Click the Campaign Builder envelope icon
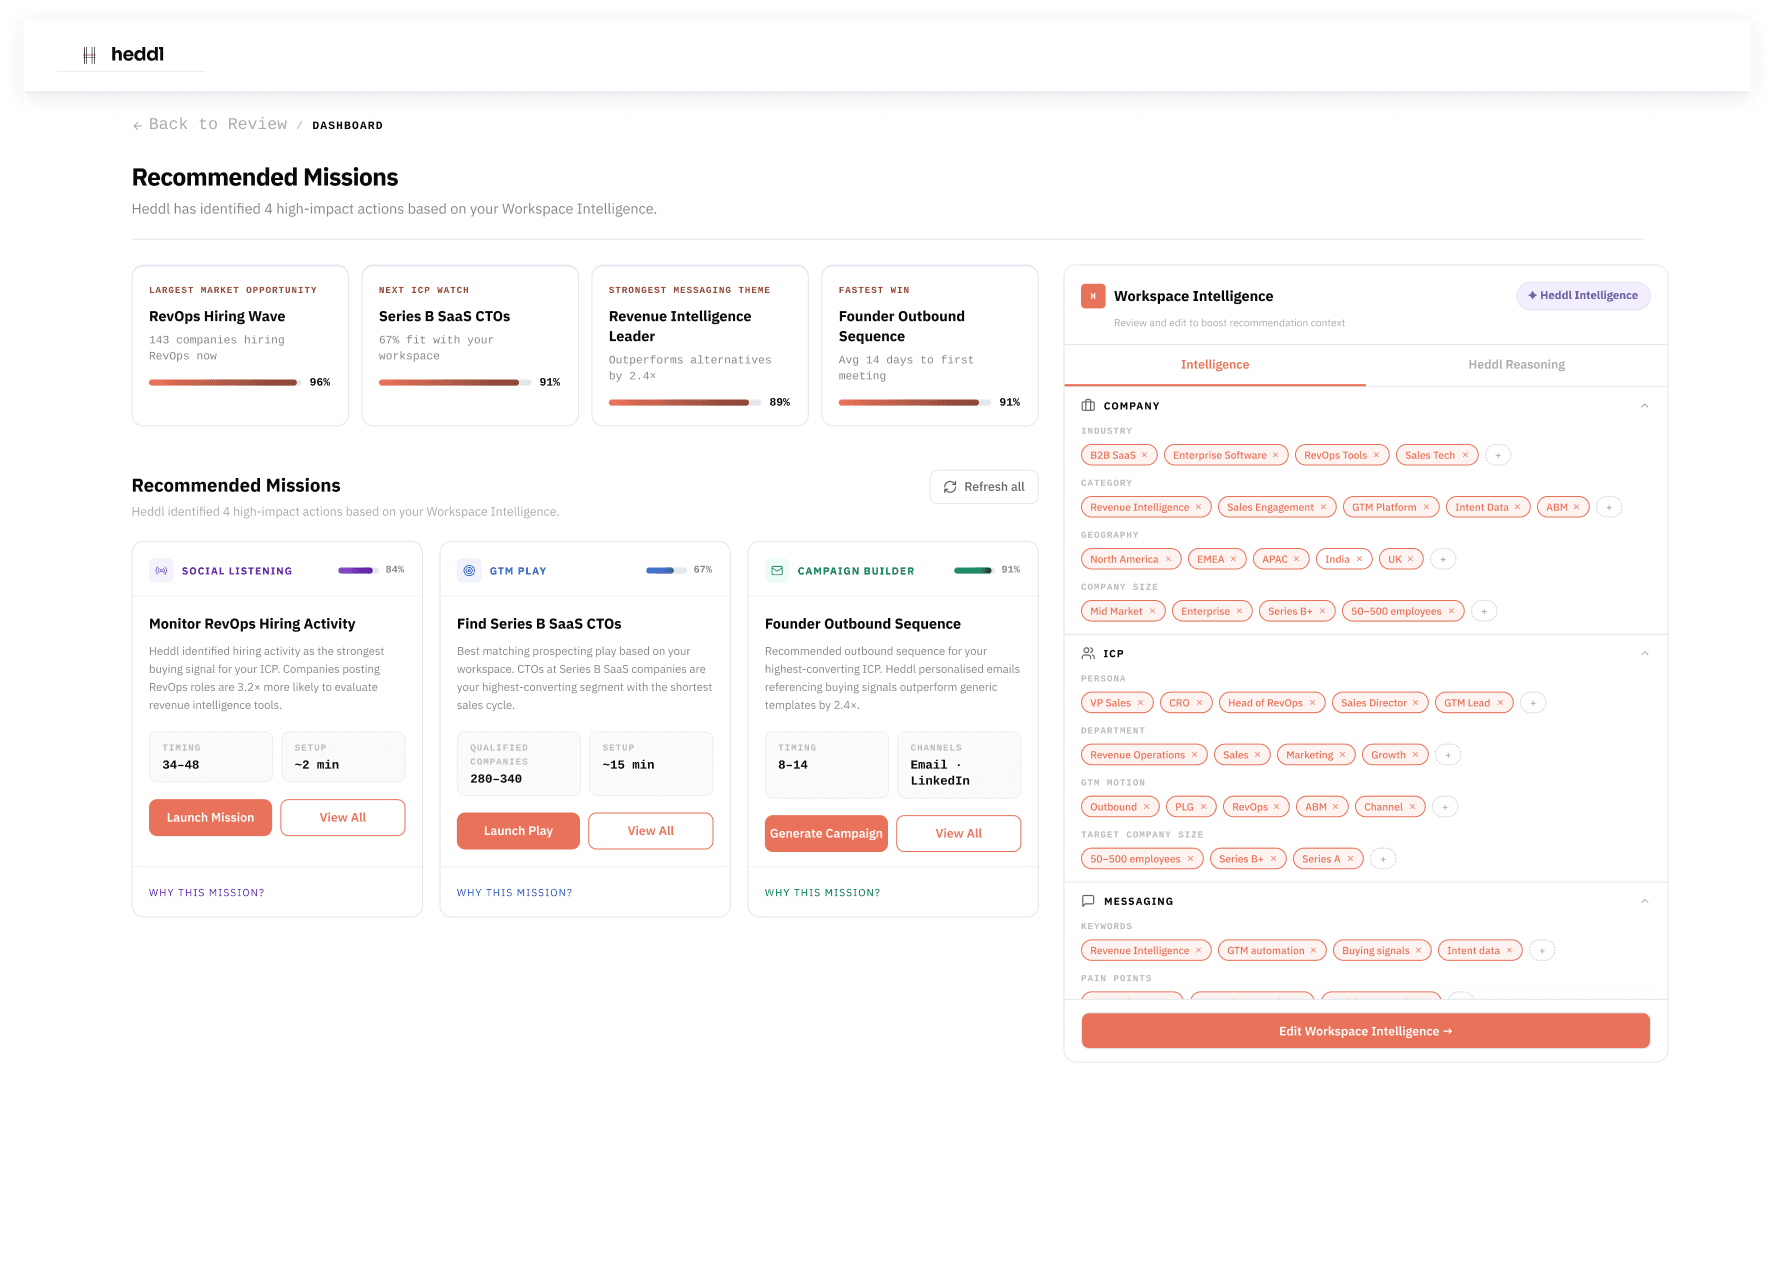 click(777, 571)
